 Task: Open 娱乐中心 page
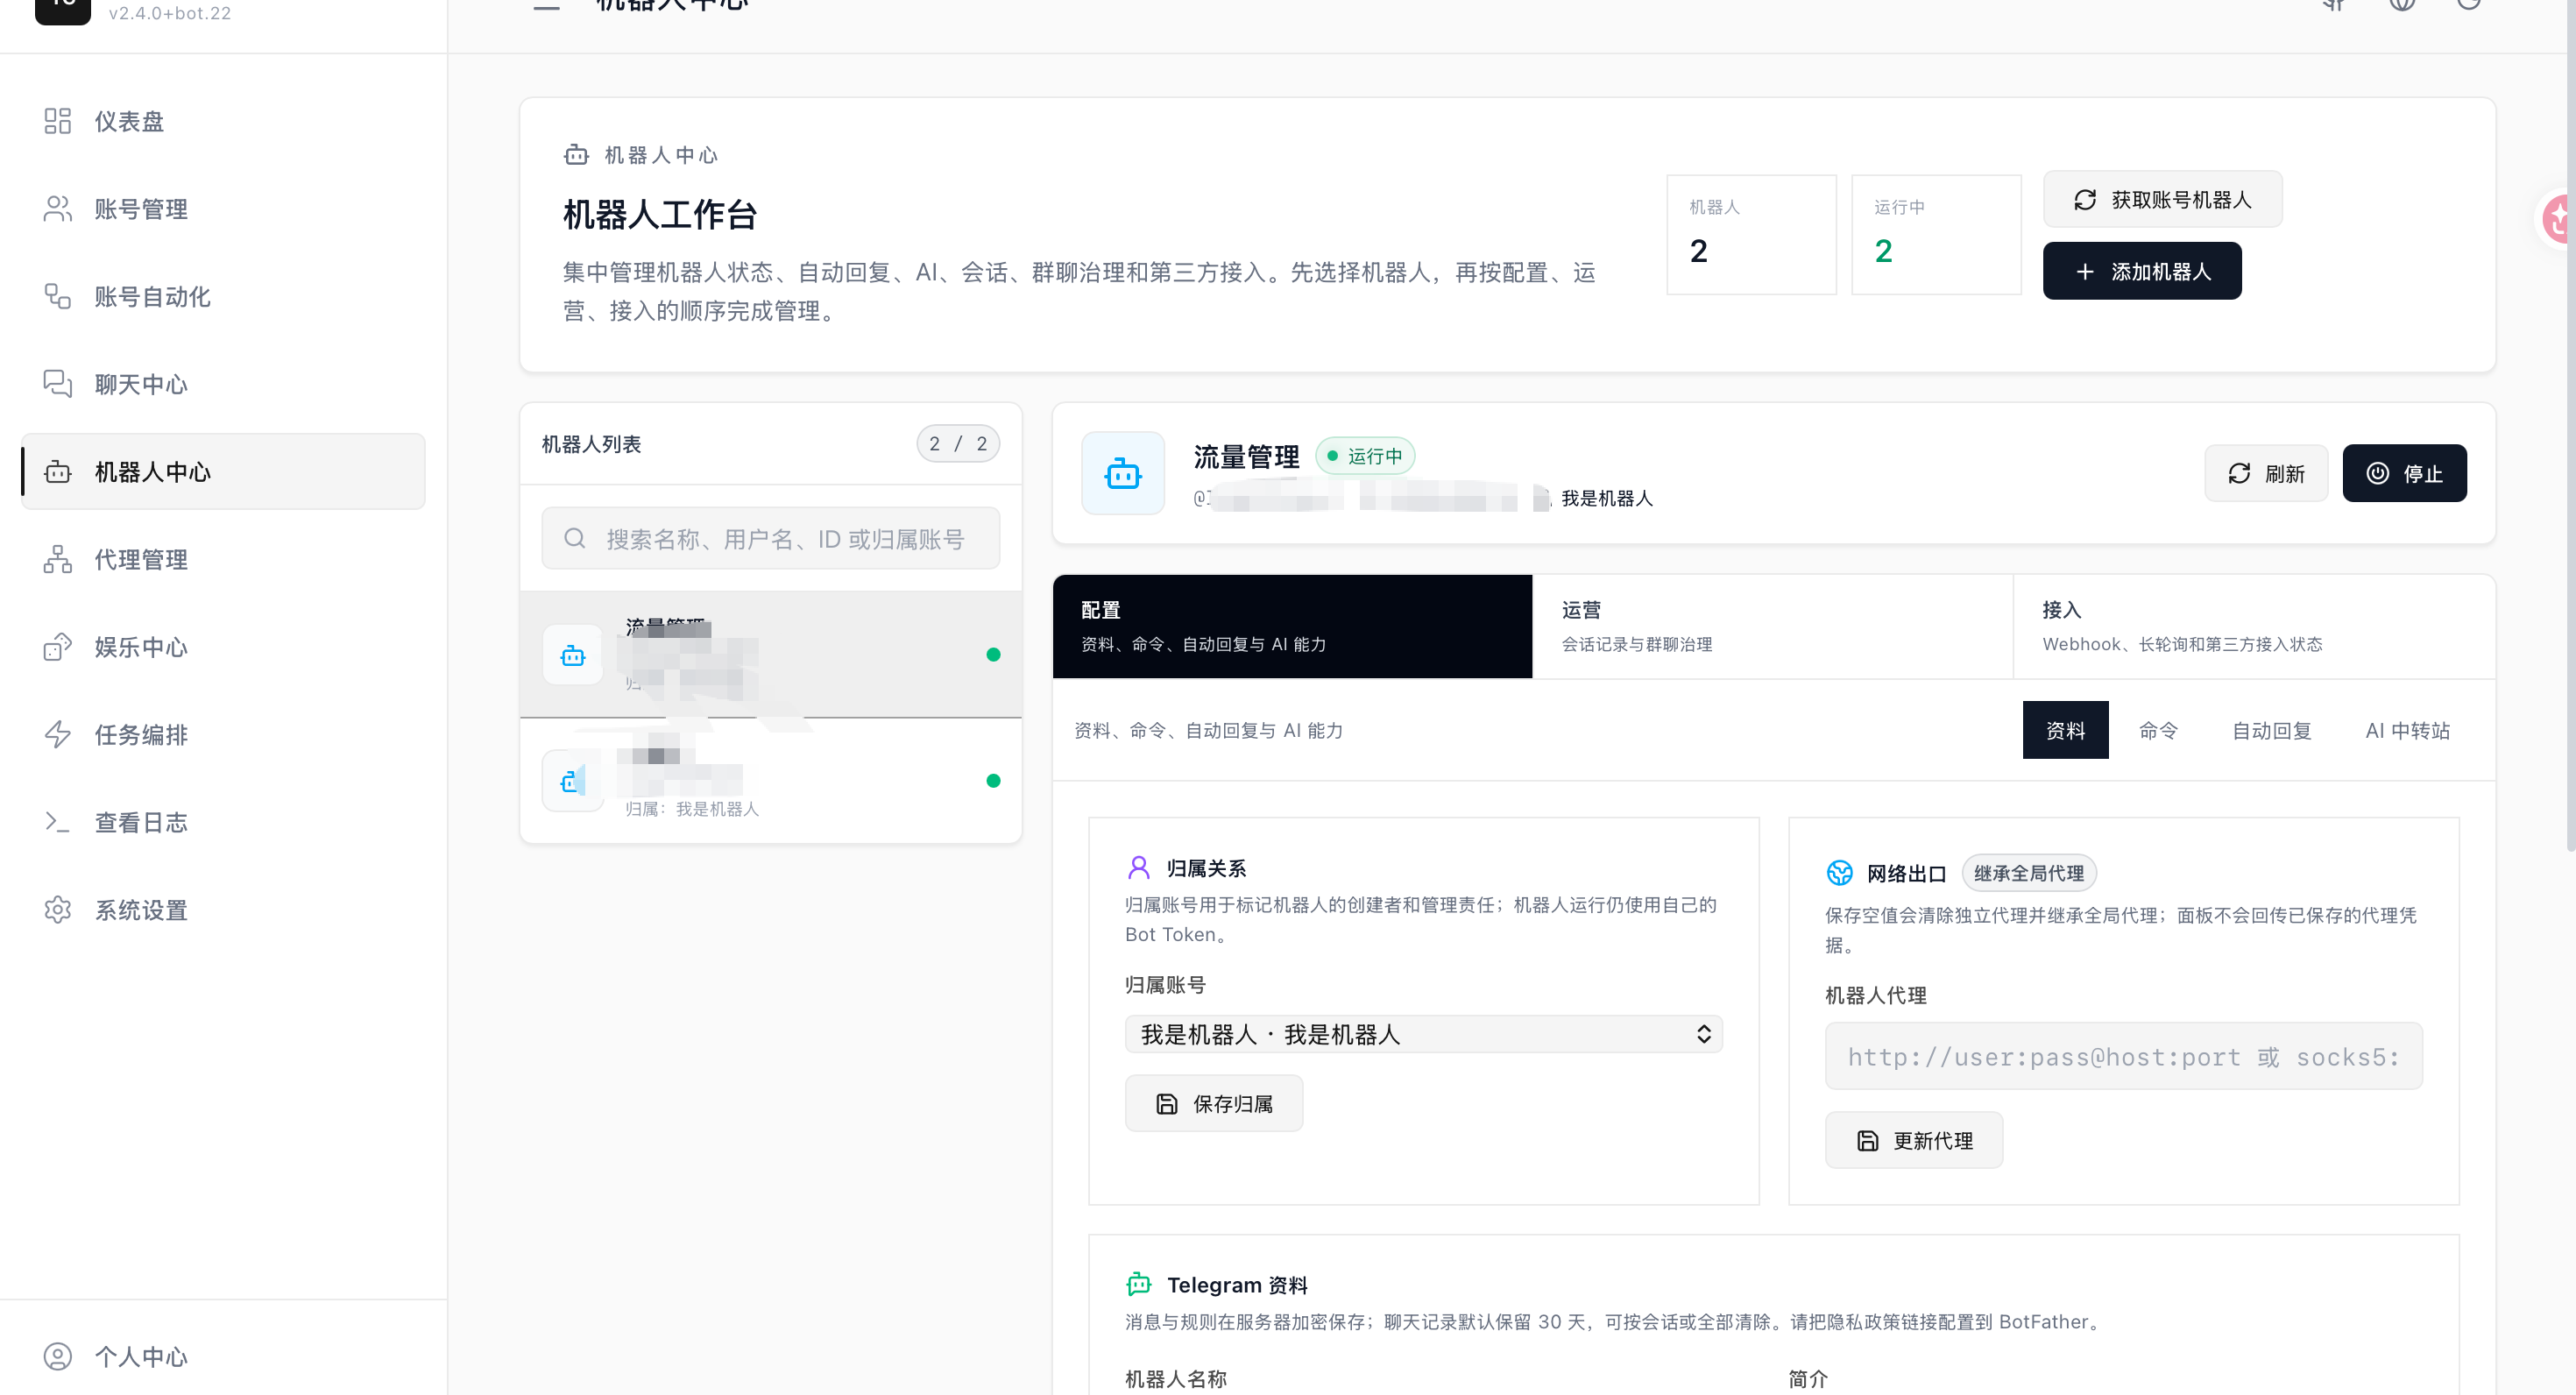[223, 647]
